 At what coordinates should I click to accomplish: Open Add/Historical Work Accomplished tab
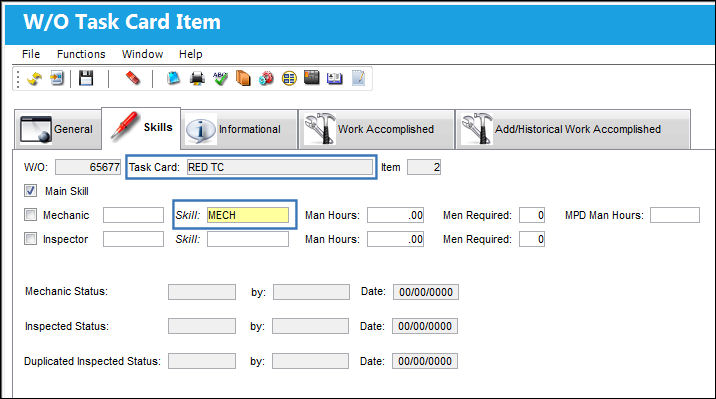pos(573,129)
